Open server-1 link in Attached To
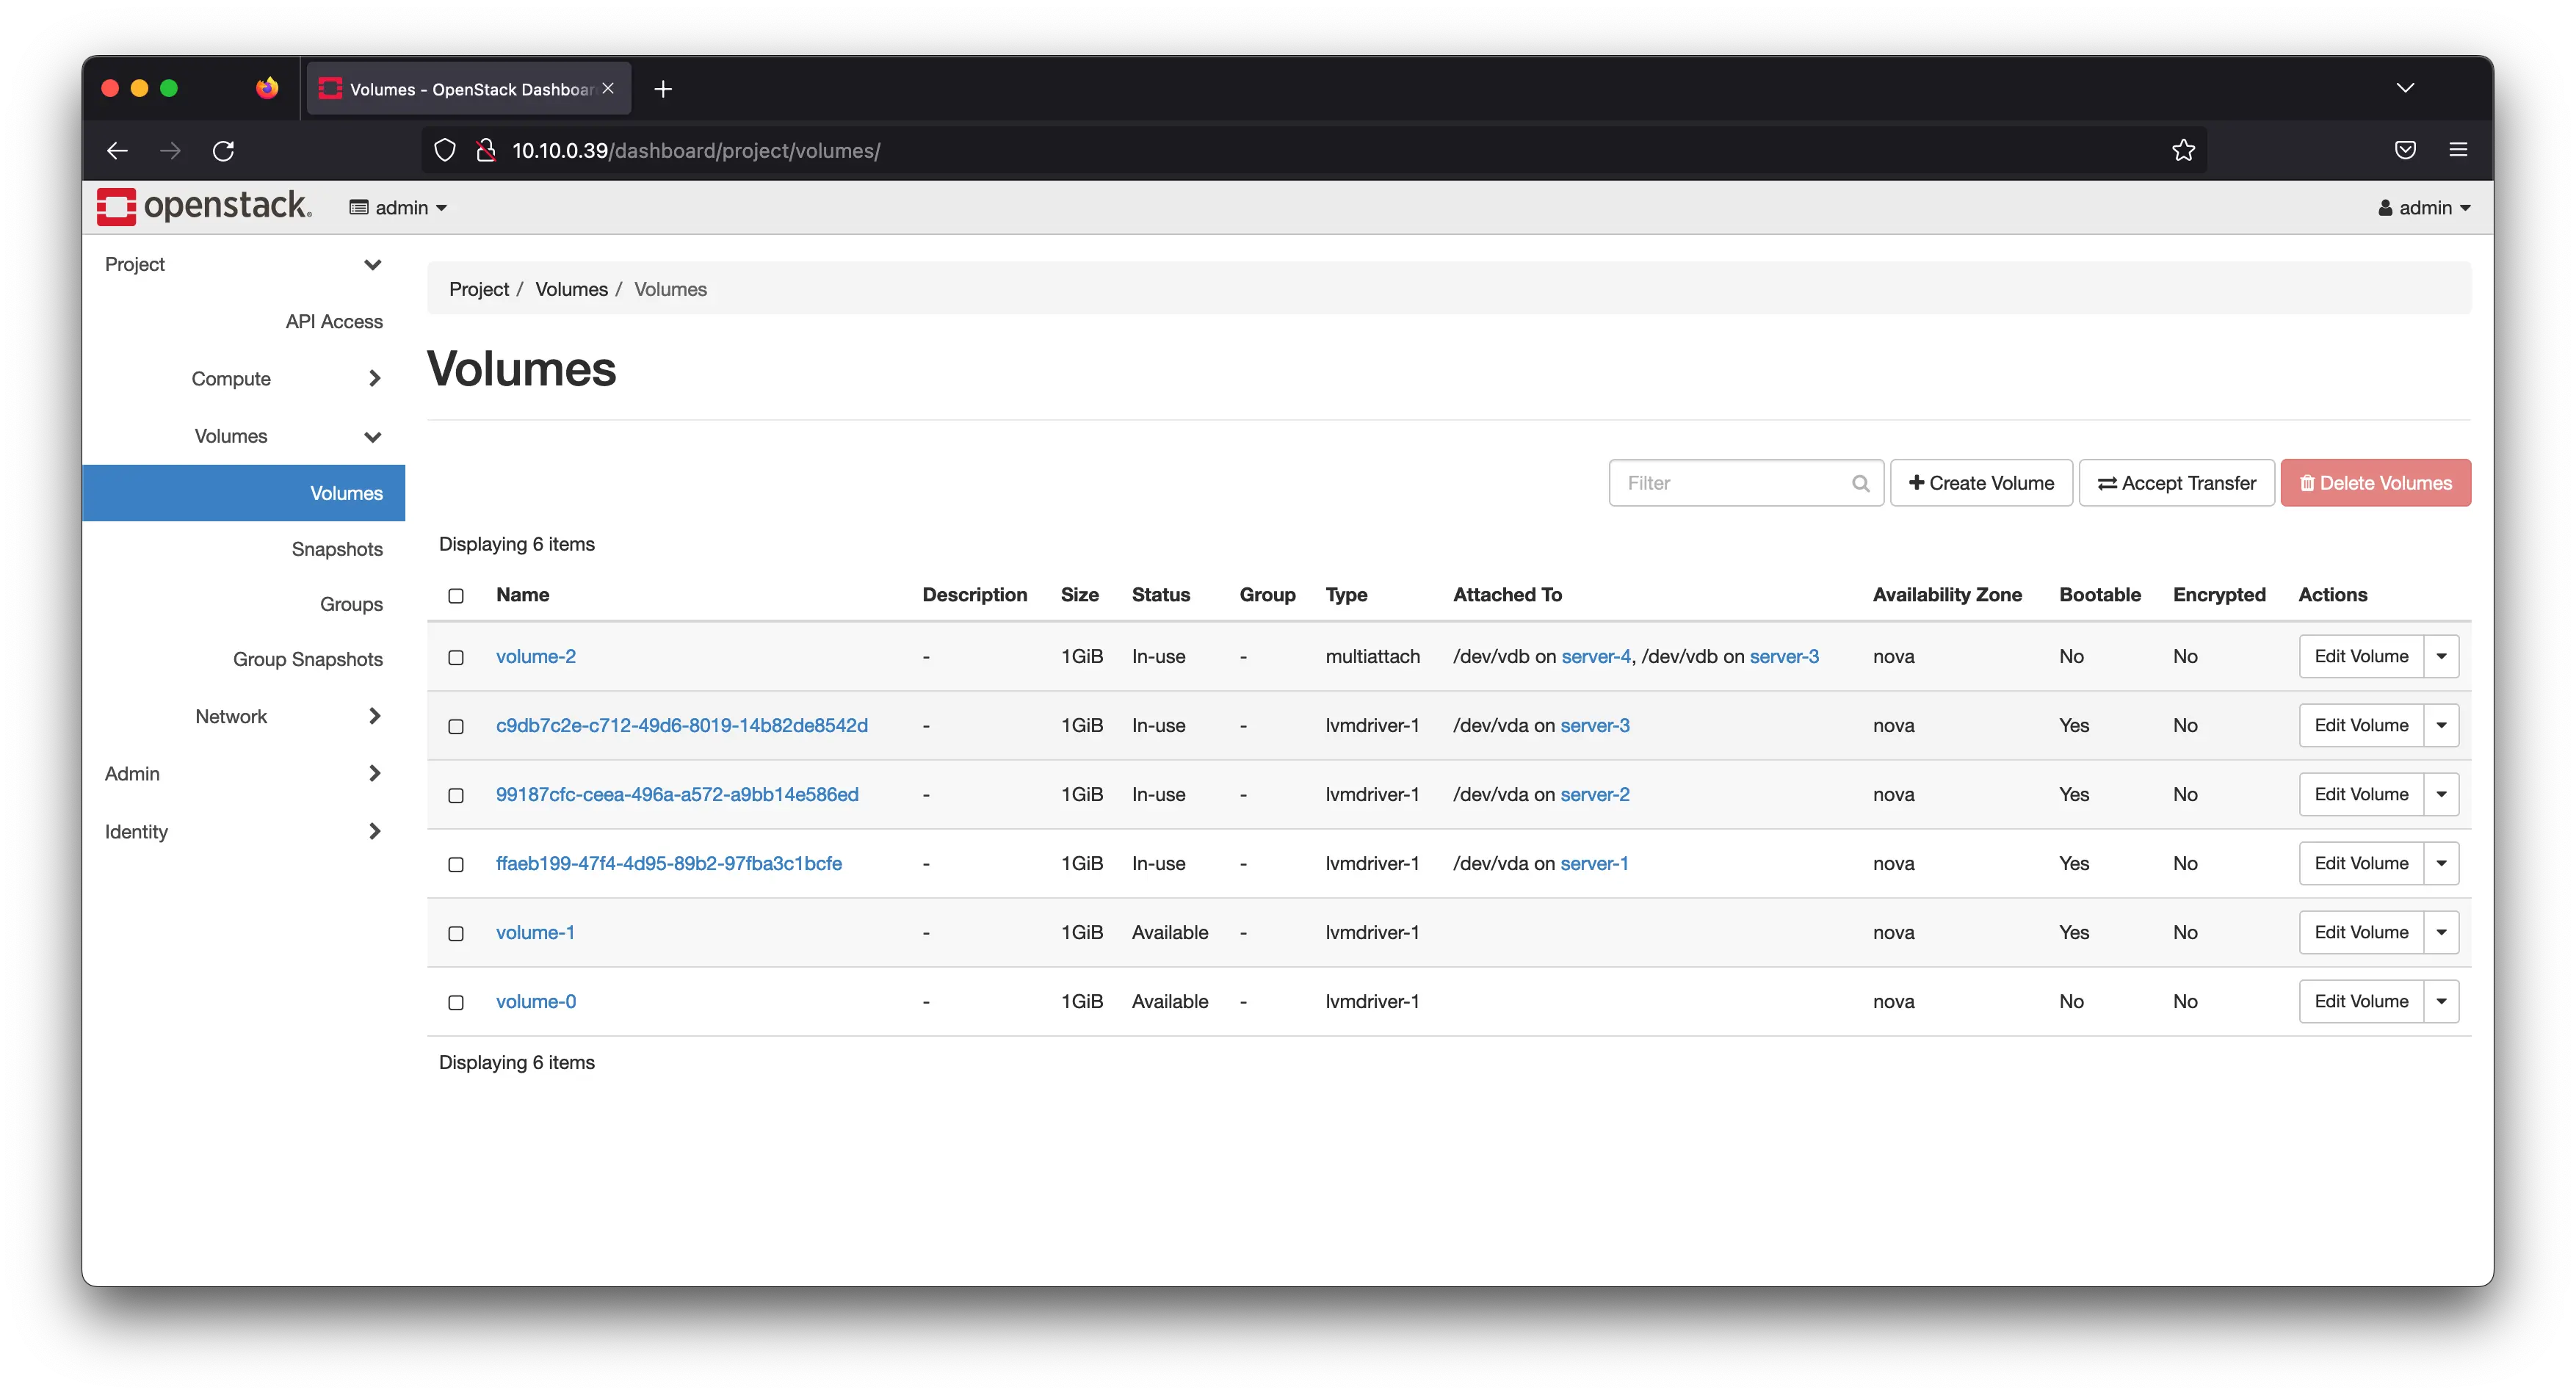This screenshot has width=2576, height=1395. (x=1594, y=863)
